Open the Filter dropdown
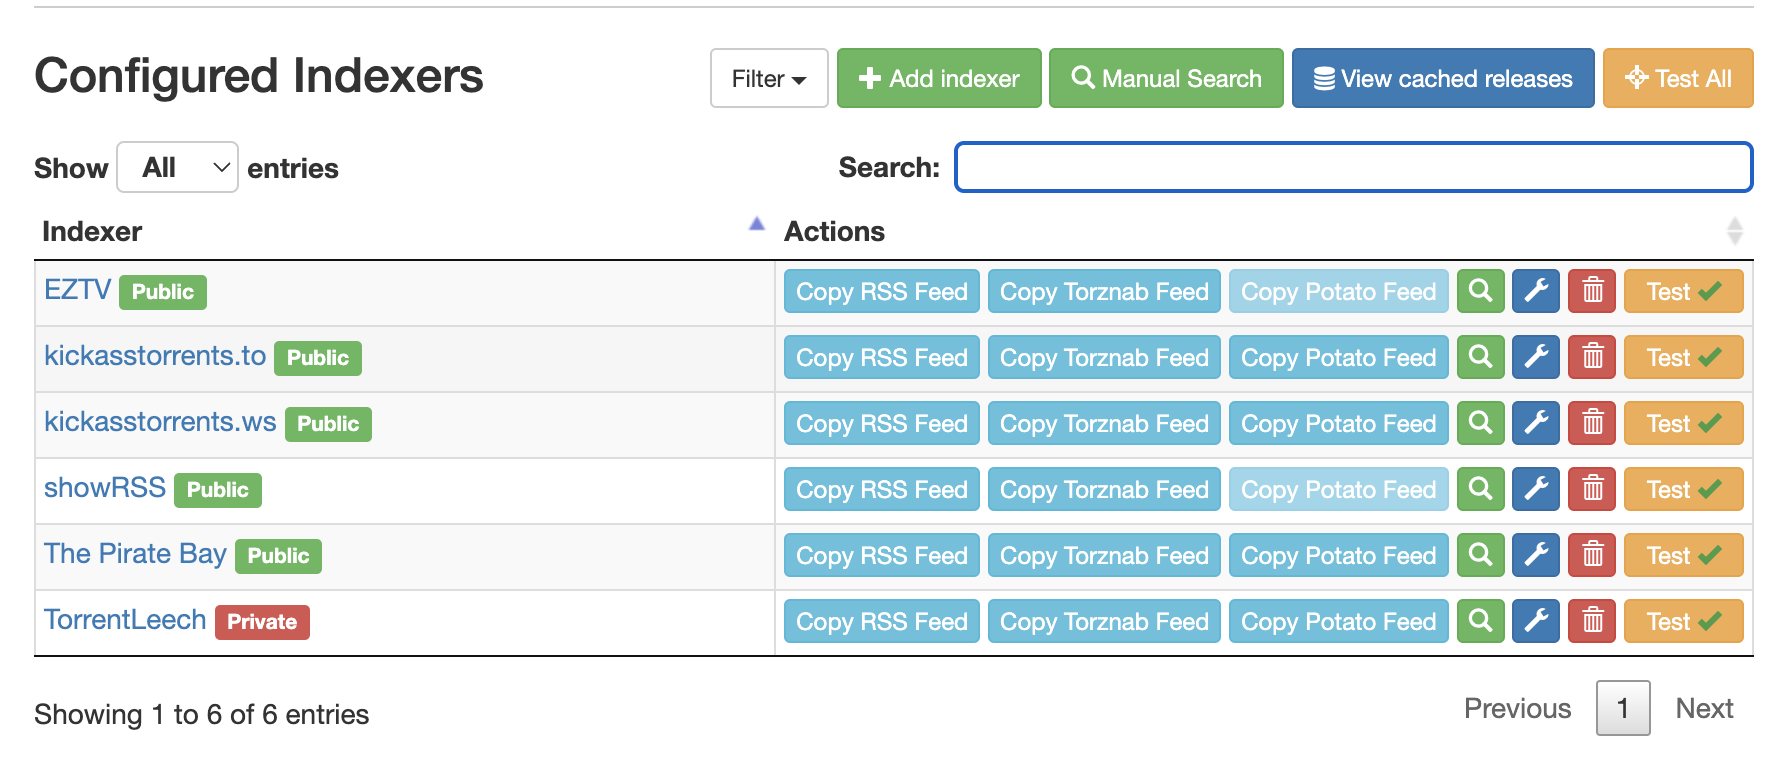 tap(768, 78)
